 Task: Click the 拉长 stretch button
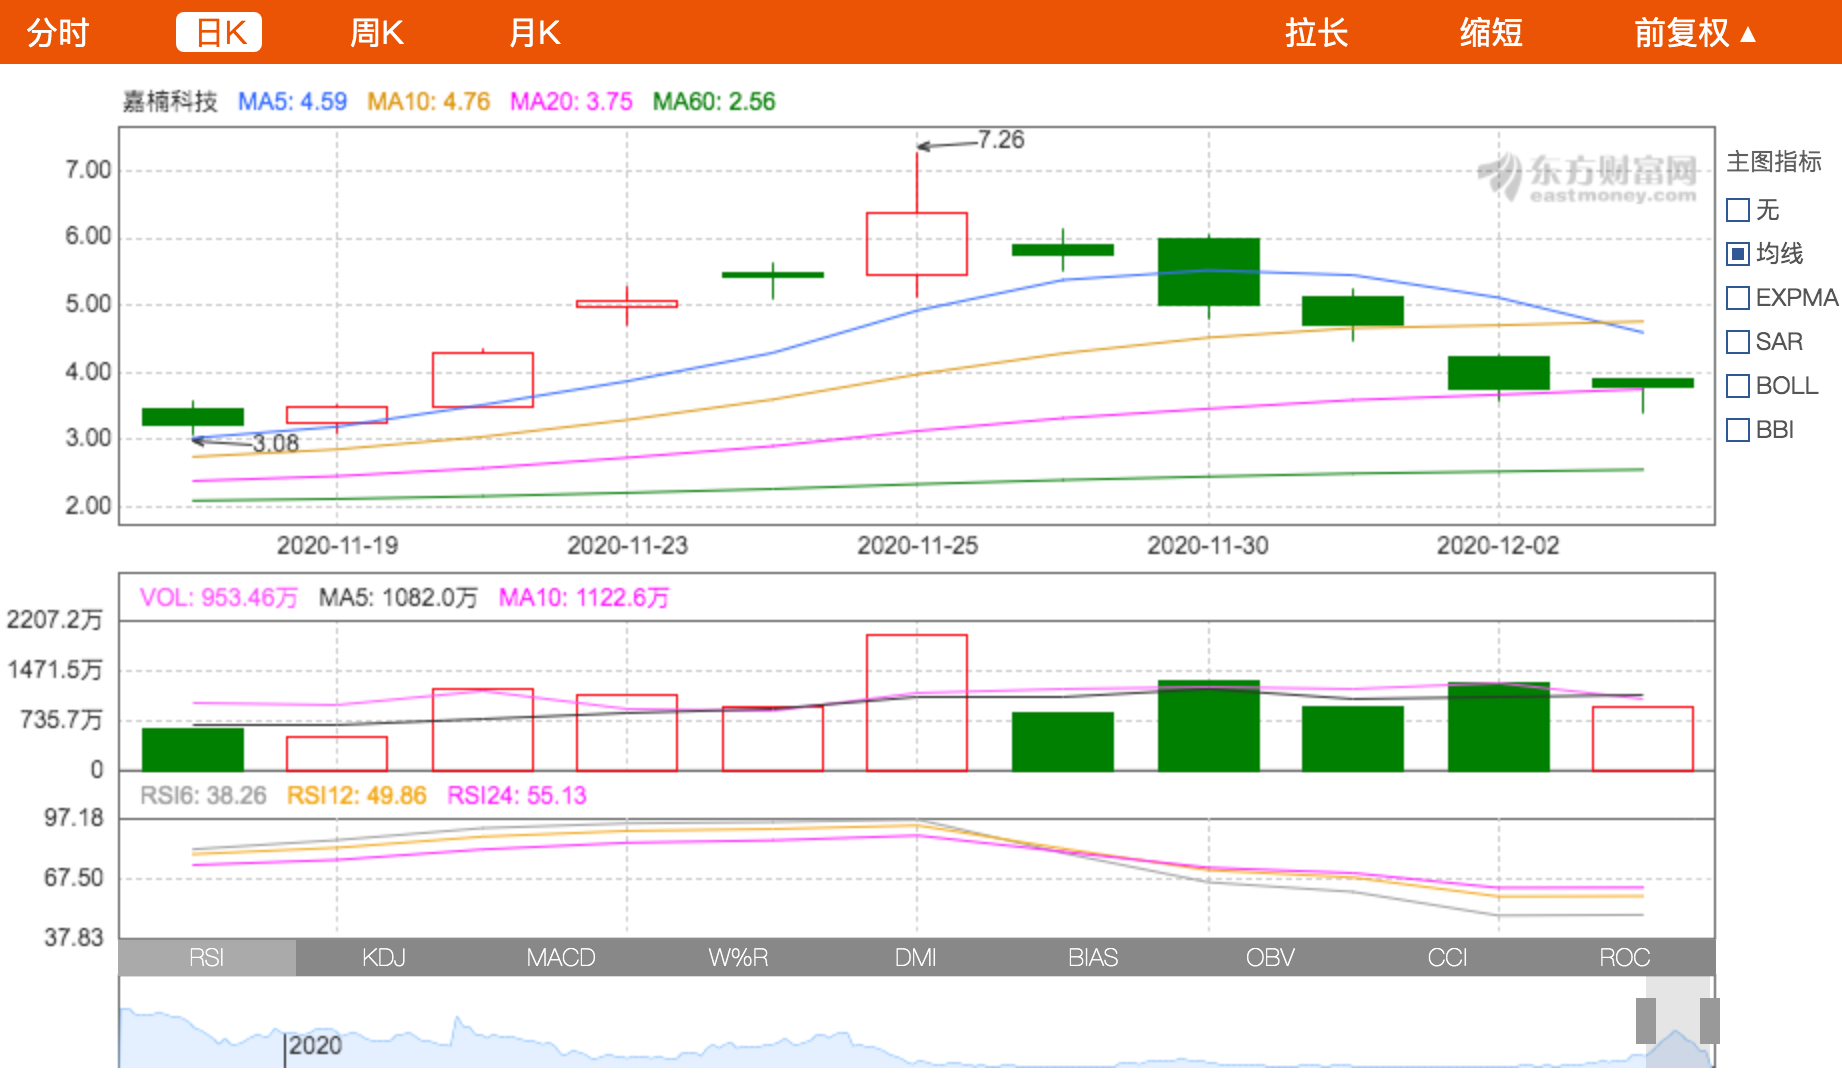1316,33
